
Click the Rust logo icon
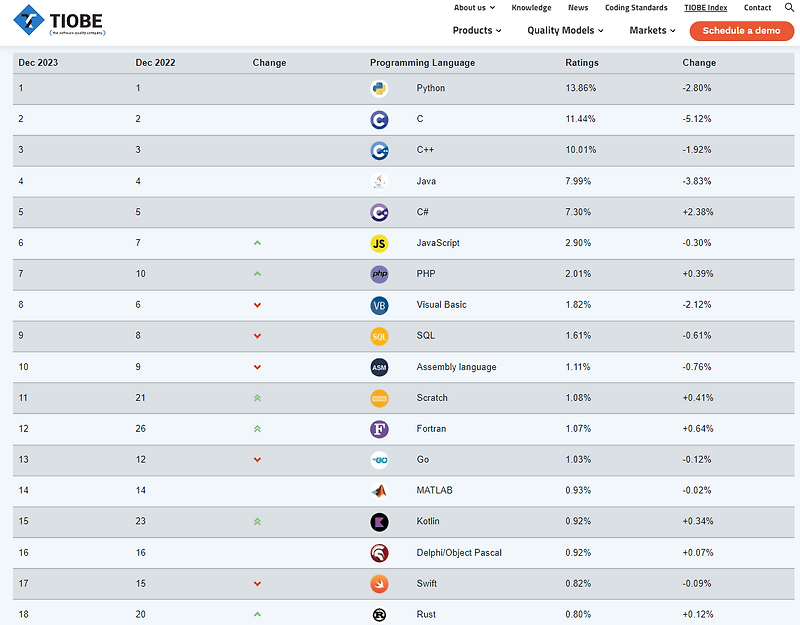coord(379,615)
